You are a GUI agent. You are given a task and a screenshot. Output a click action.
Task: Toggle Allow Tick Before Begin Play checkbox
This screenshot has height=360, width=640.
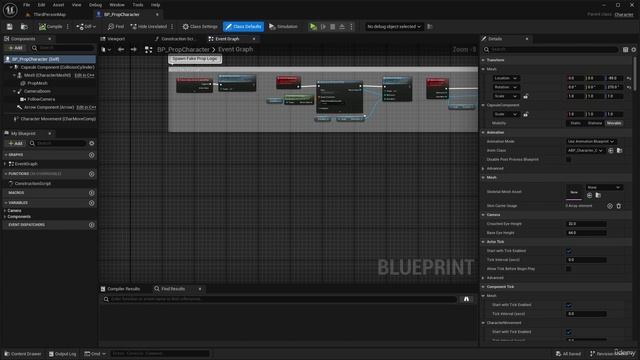click(569, 269)
